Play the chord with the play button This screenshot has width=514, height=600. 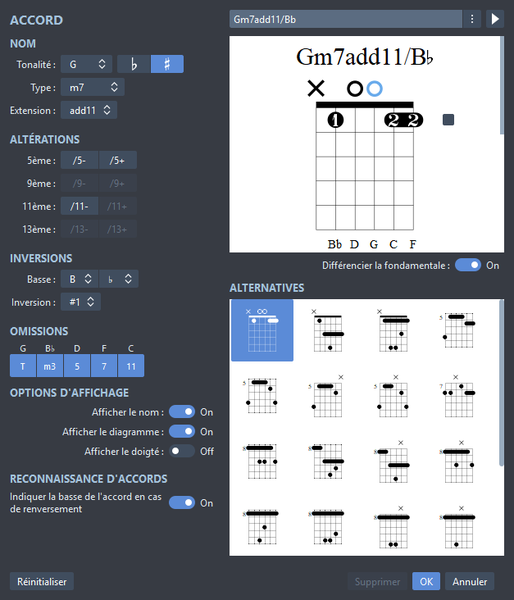tap(495, 19)
